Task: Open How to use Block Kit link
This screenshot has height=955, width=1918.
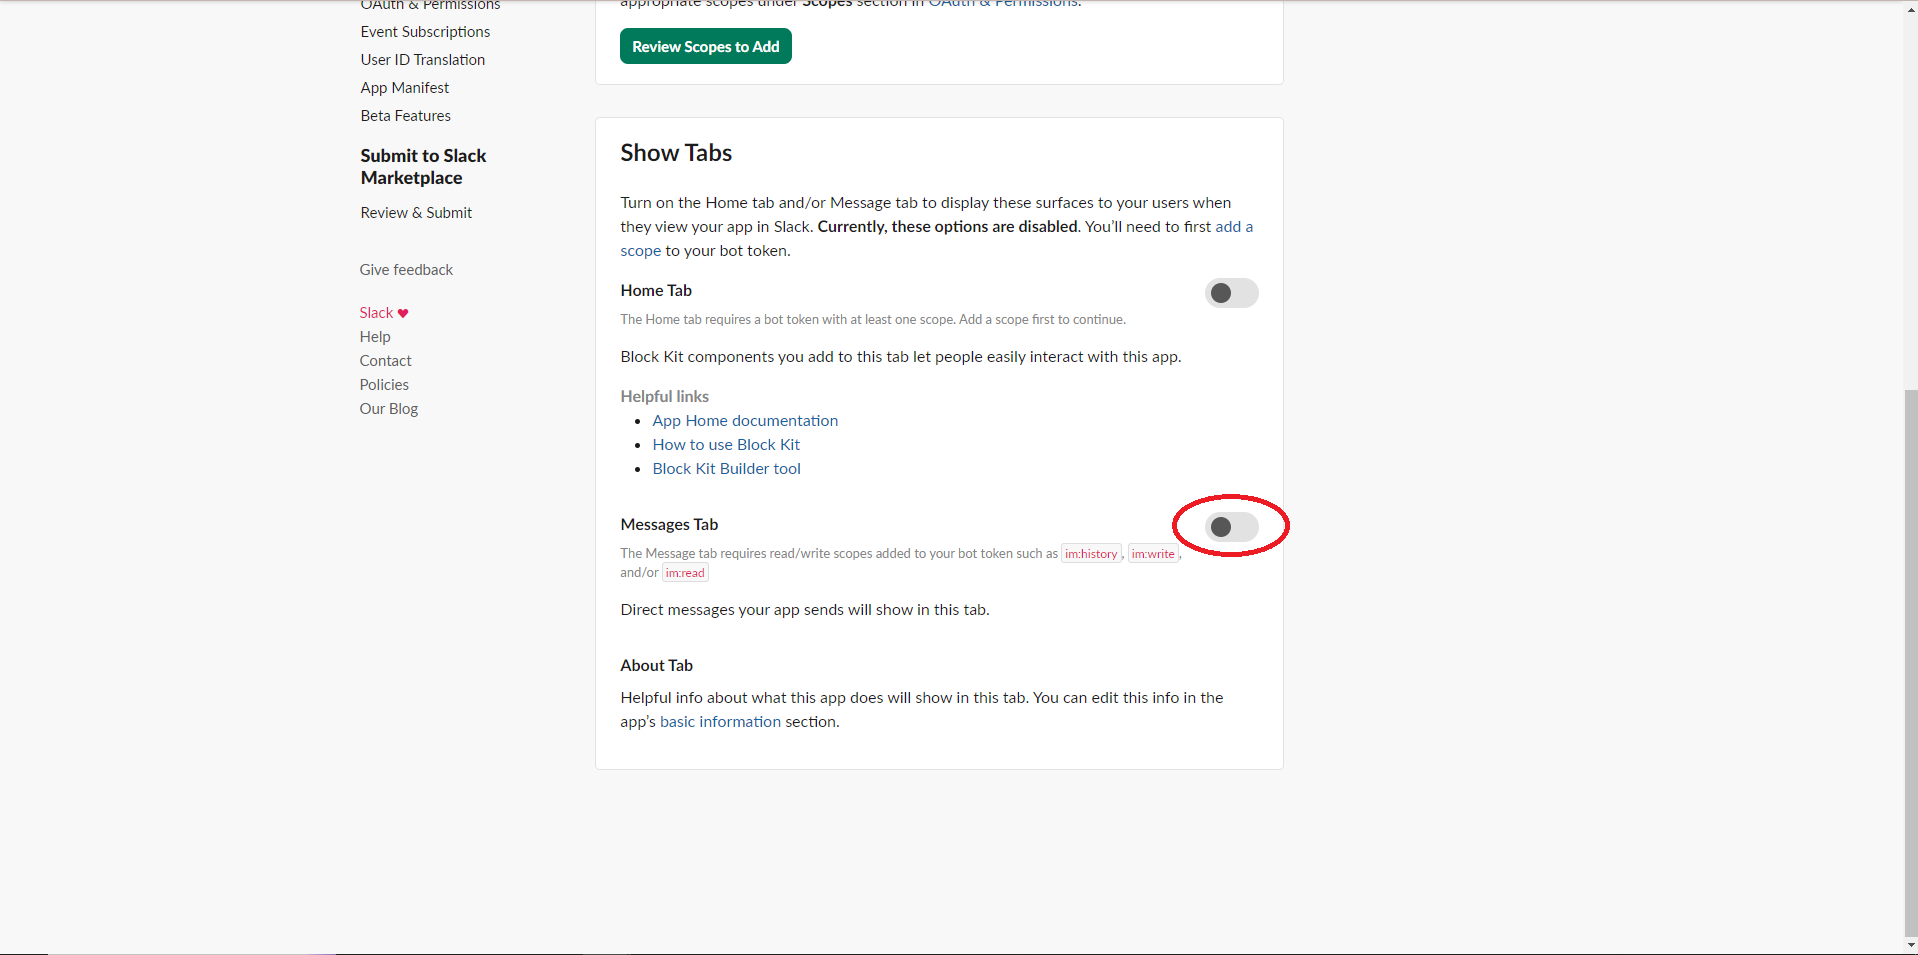Action: [x=726, y=445]
